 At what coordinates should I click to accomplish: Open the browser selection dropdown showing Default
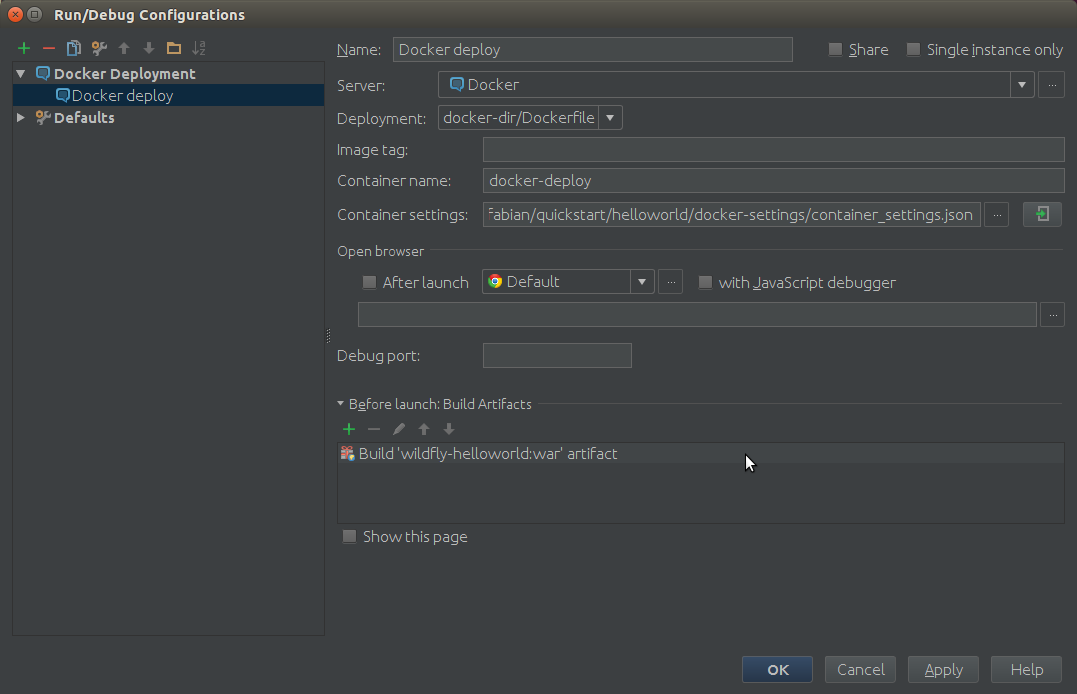tap(642, 282)
